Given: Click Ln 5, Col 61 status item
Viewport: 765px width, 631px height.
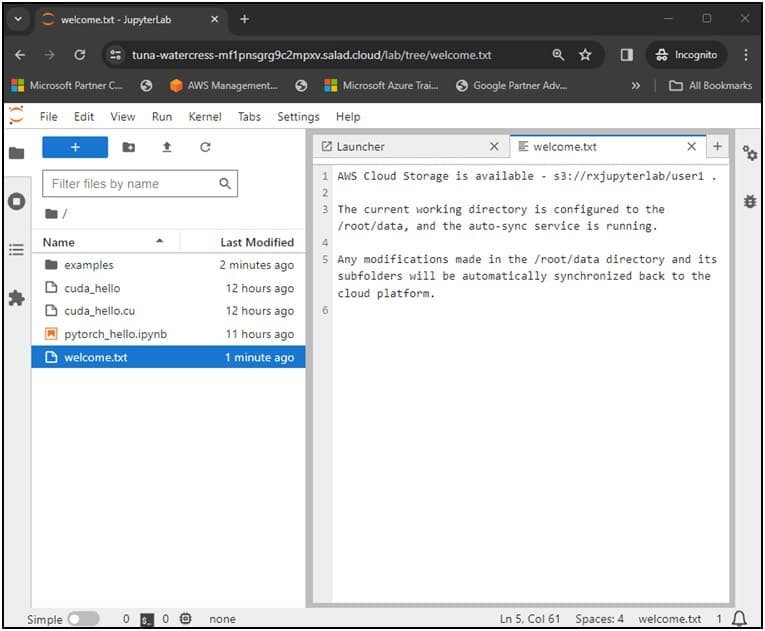Looking at the screenshot, I should pyautogui.click(x=530, y=619).
